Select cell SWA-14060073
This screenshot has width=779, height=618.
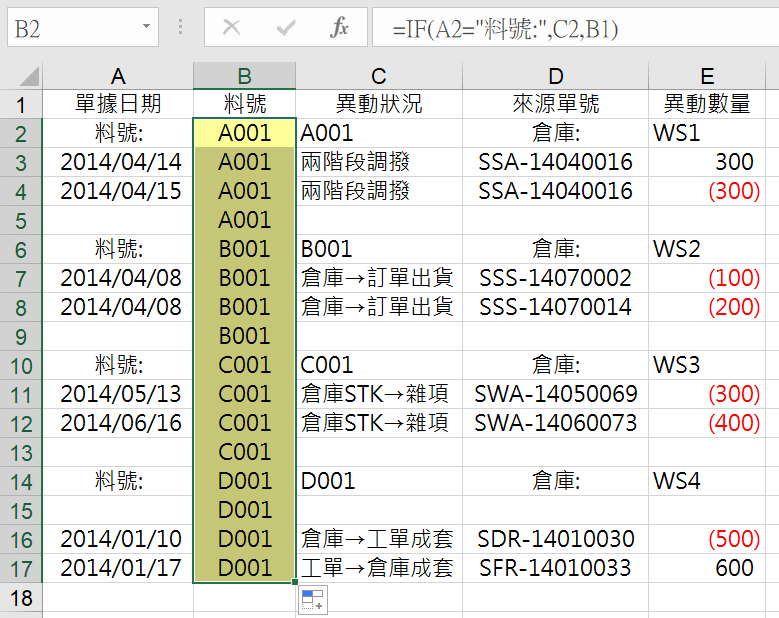555,423
